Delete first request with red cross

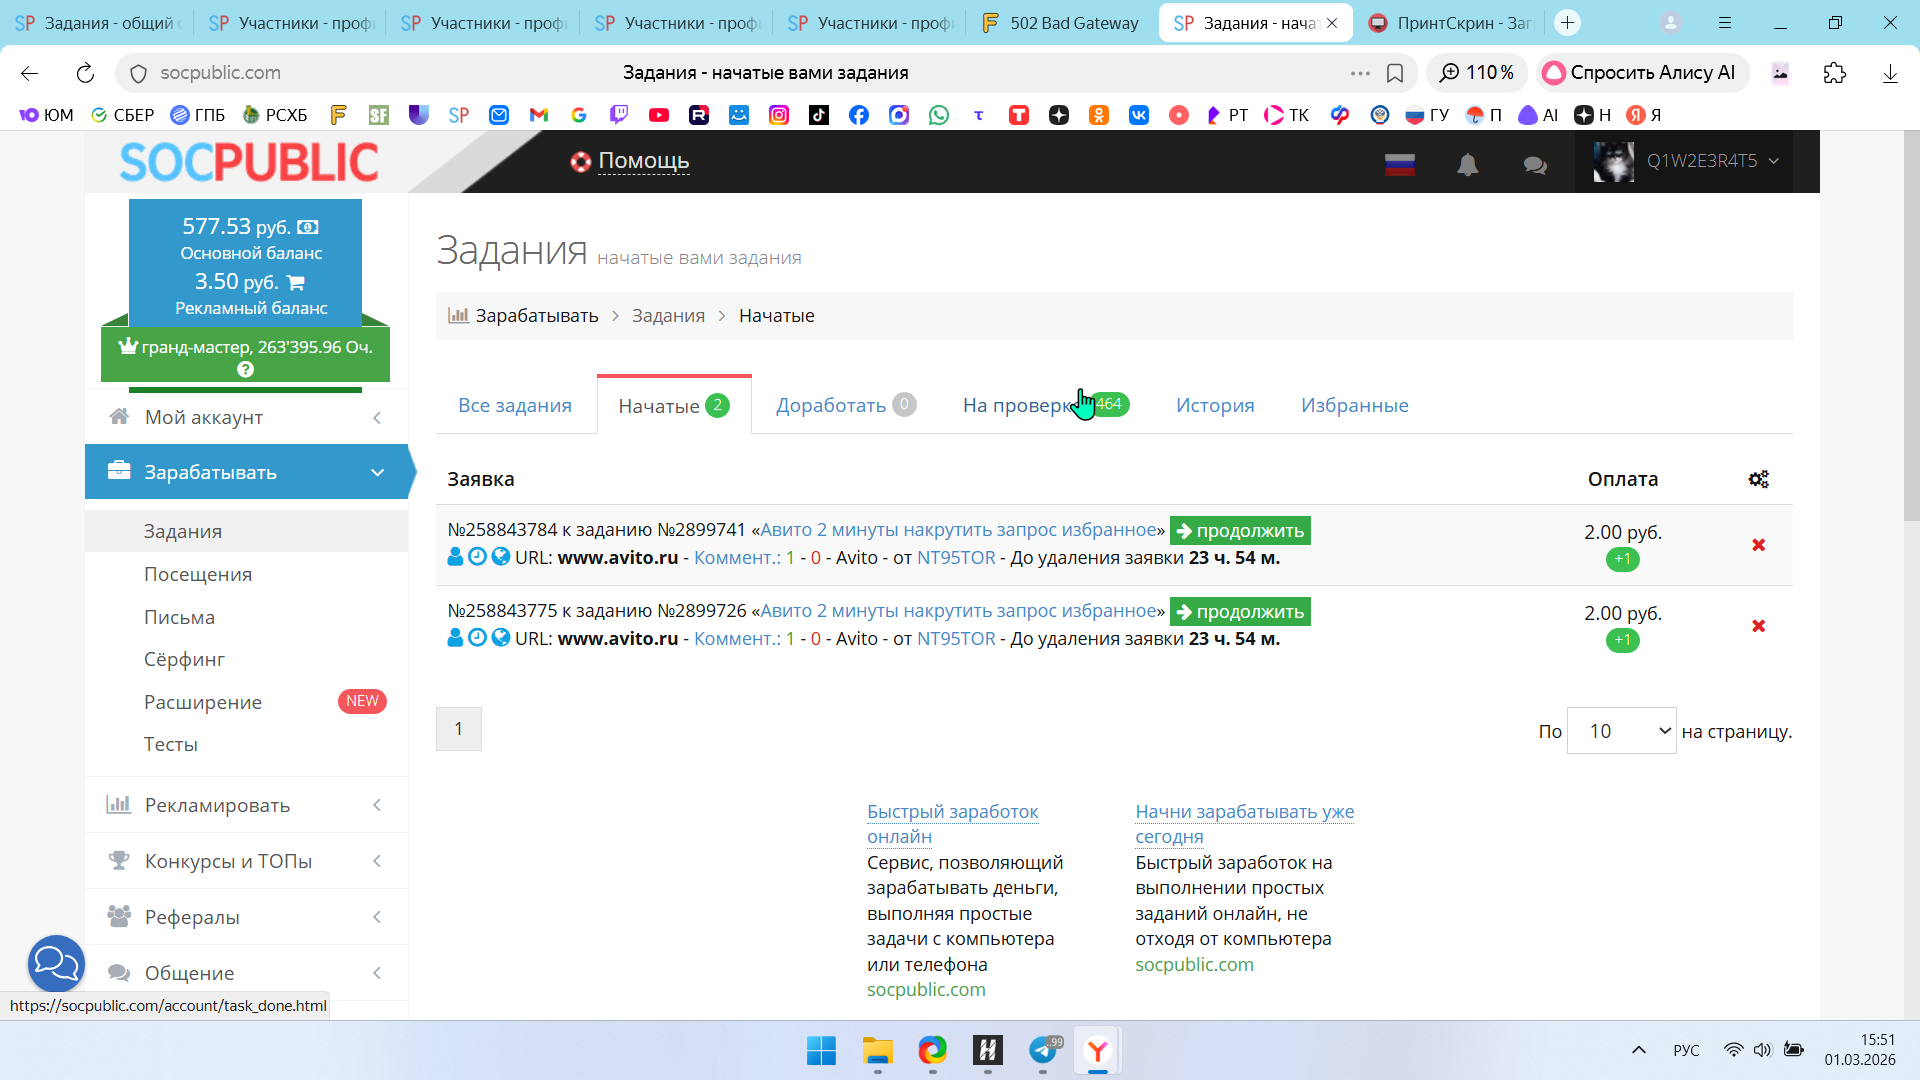(1758, 545)
